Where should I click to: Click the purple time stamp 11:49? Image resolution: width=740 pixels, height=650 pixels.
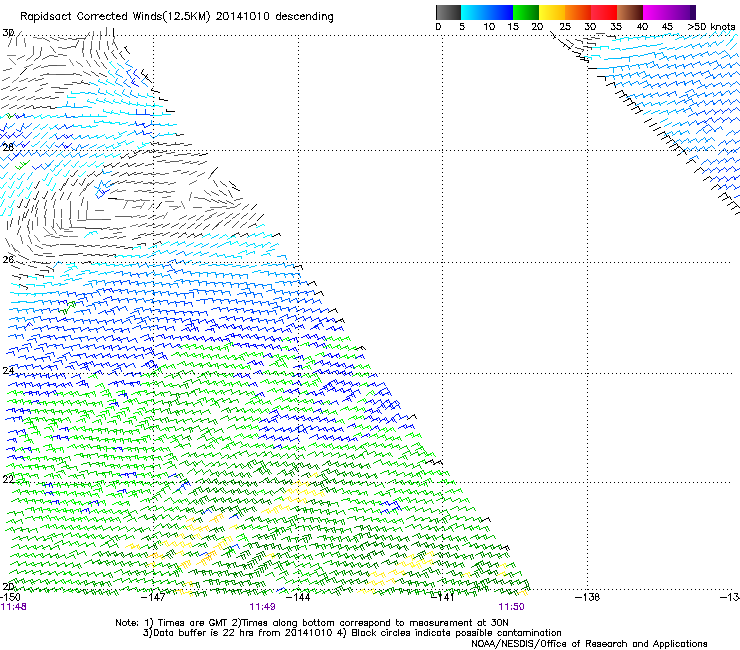click(x=262, y=607)
